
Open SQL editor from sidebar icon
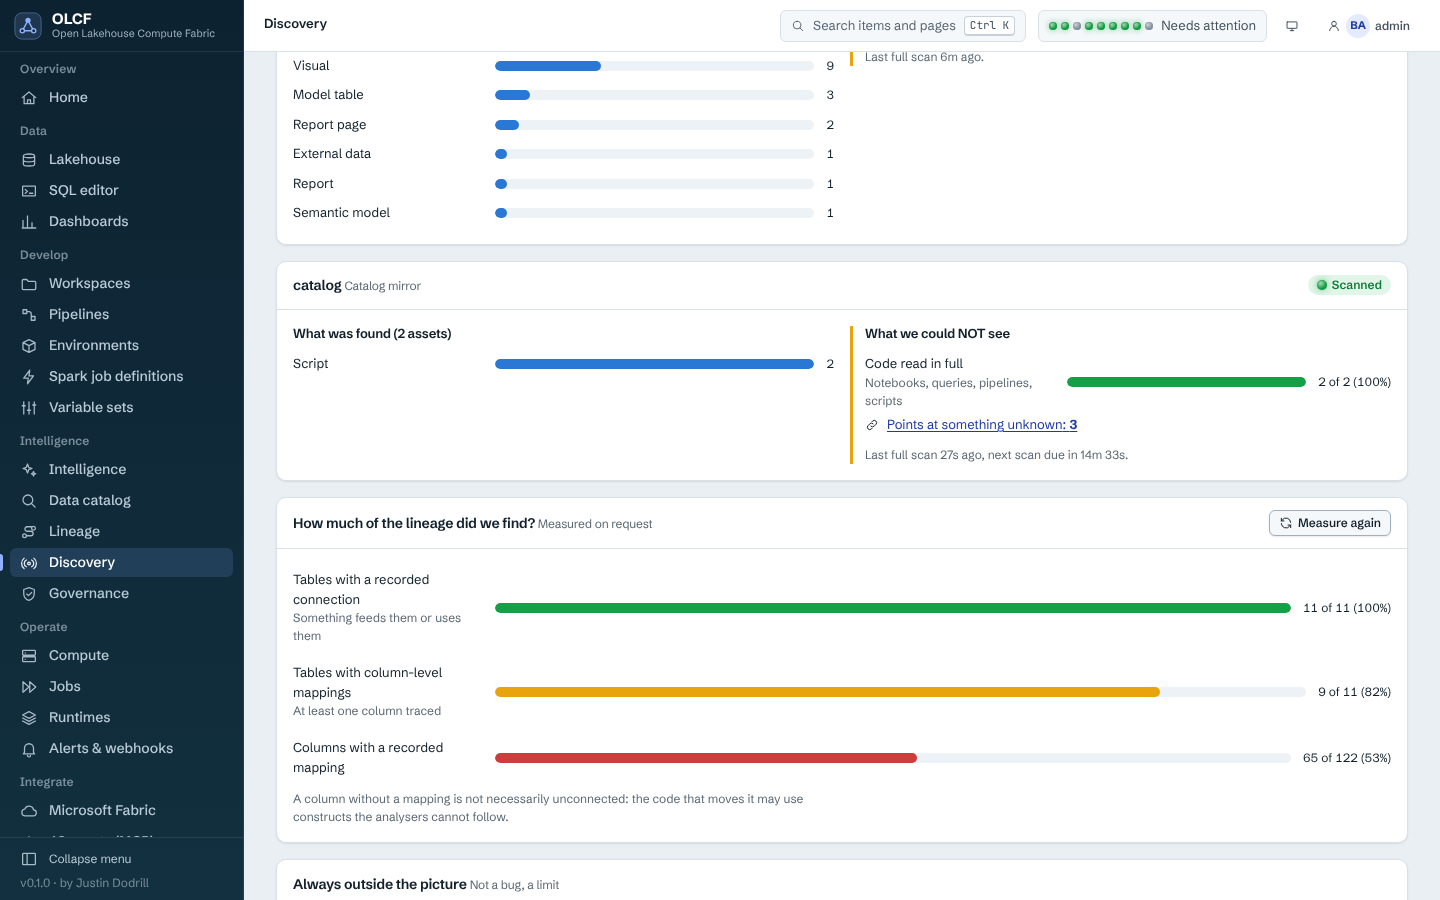29,191
